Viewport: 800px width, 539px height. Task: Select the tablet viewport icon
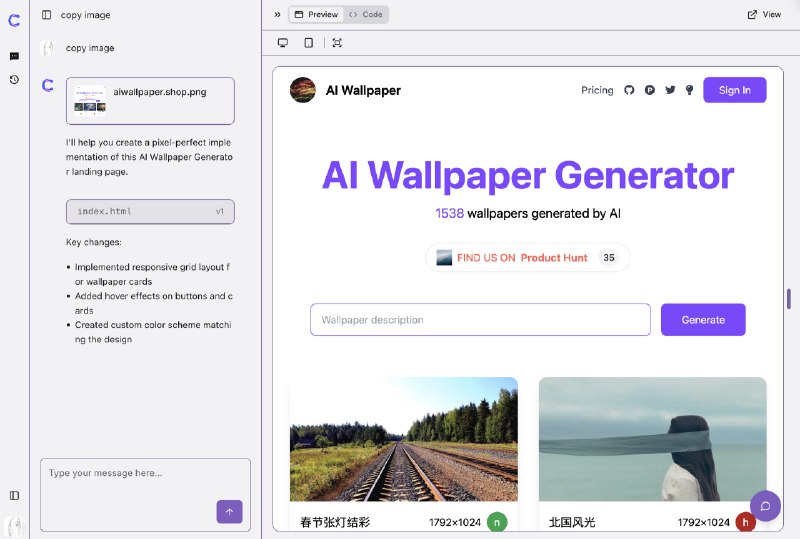point(309,43)
